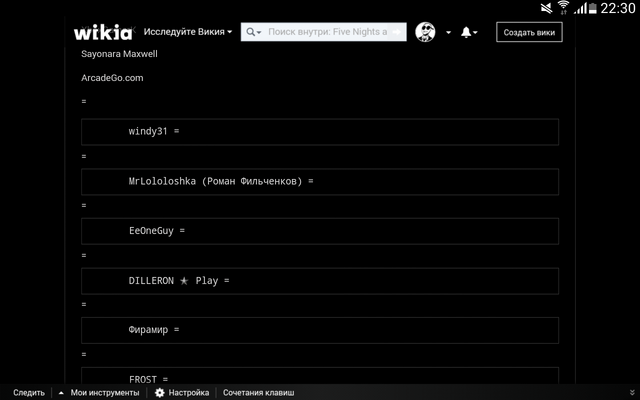
Task: Click the Фирамир = code block
Action: click(x=320, y=330)
